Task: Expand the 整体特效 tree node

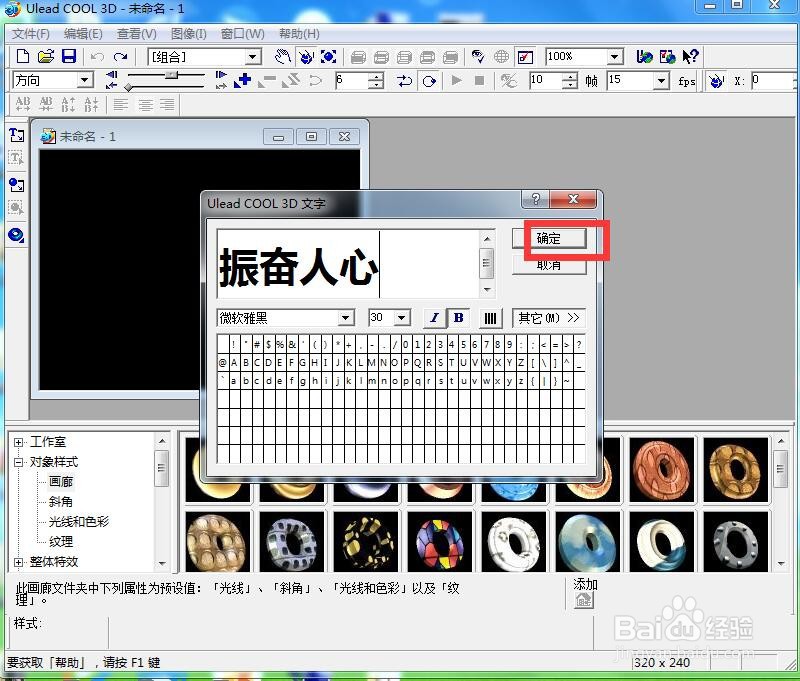Action: [18, 562]
